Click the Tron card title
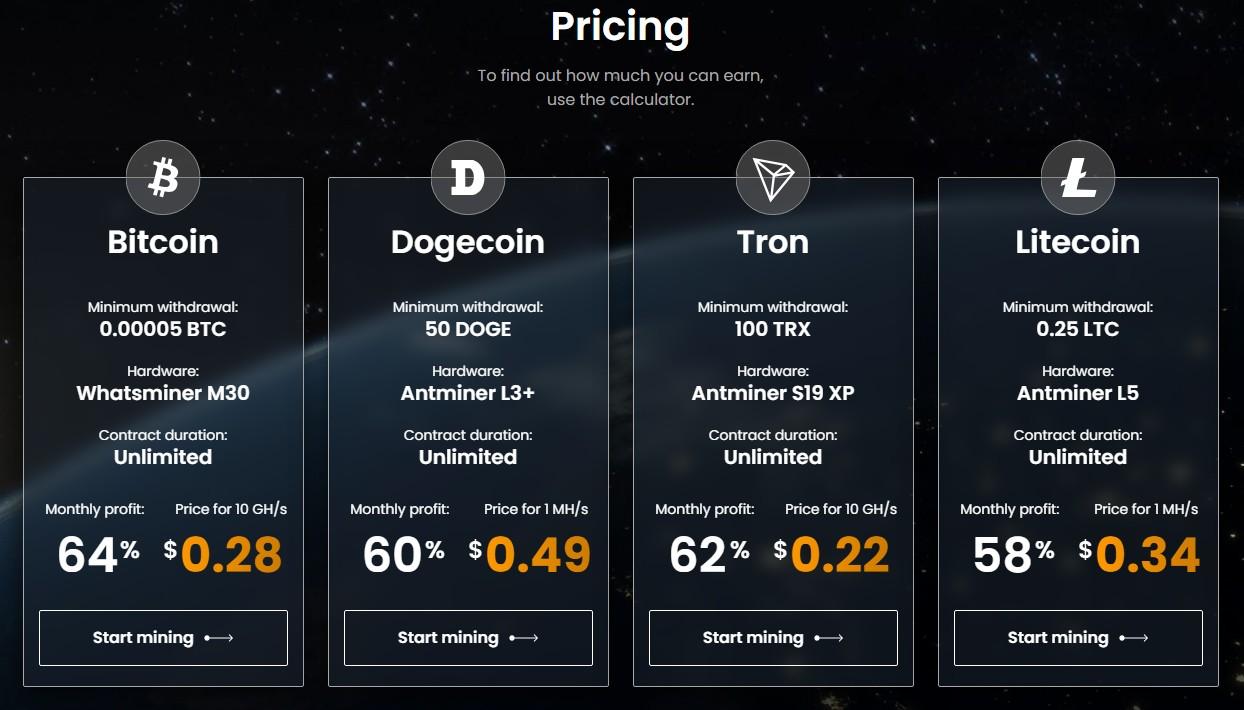The height and width of the screenshot is (710, 1244). (773, 242)
